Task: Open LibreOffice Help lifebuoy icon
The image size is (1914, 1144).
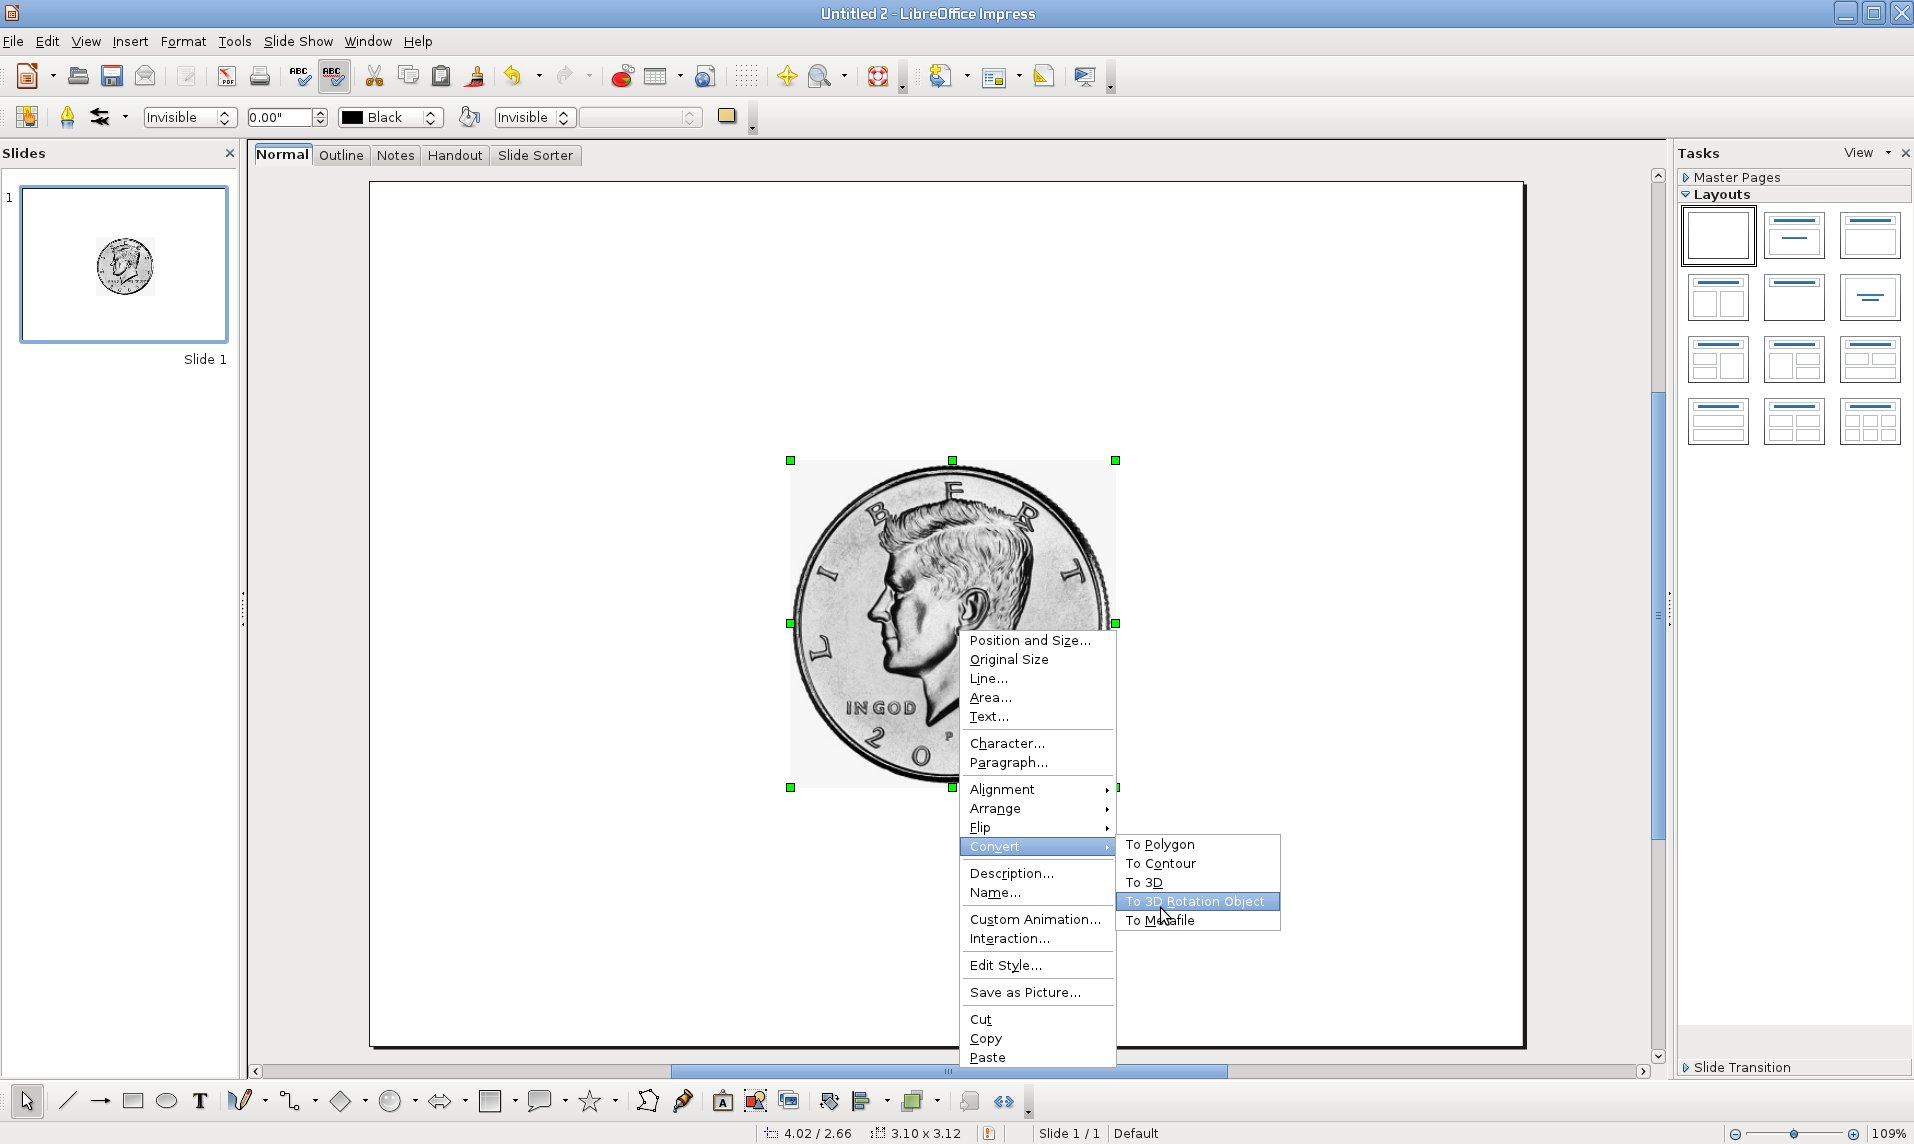Action: (878, 76)
